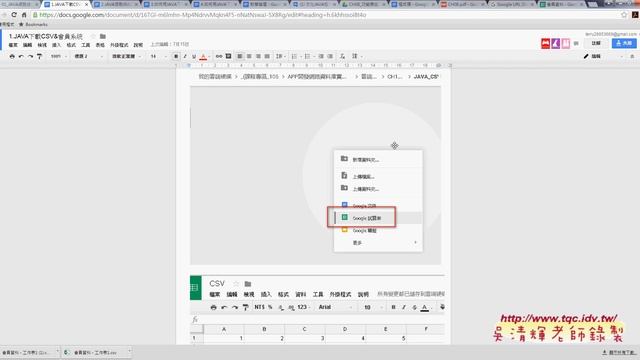Toggle Italic formatting
Viewport: 640px width, 360px height.
point(185,56)
